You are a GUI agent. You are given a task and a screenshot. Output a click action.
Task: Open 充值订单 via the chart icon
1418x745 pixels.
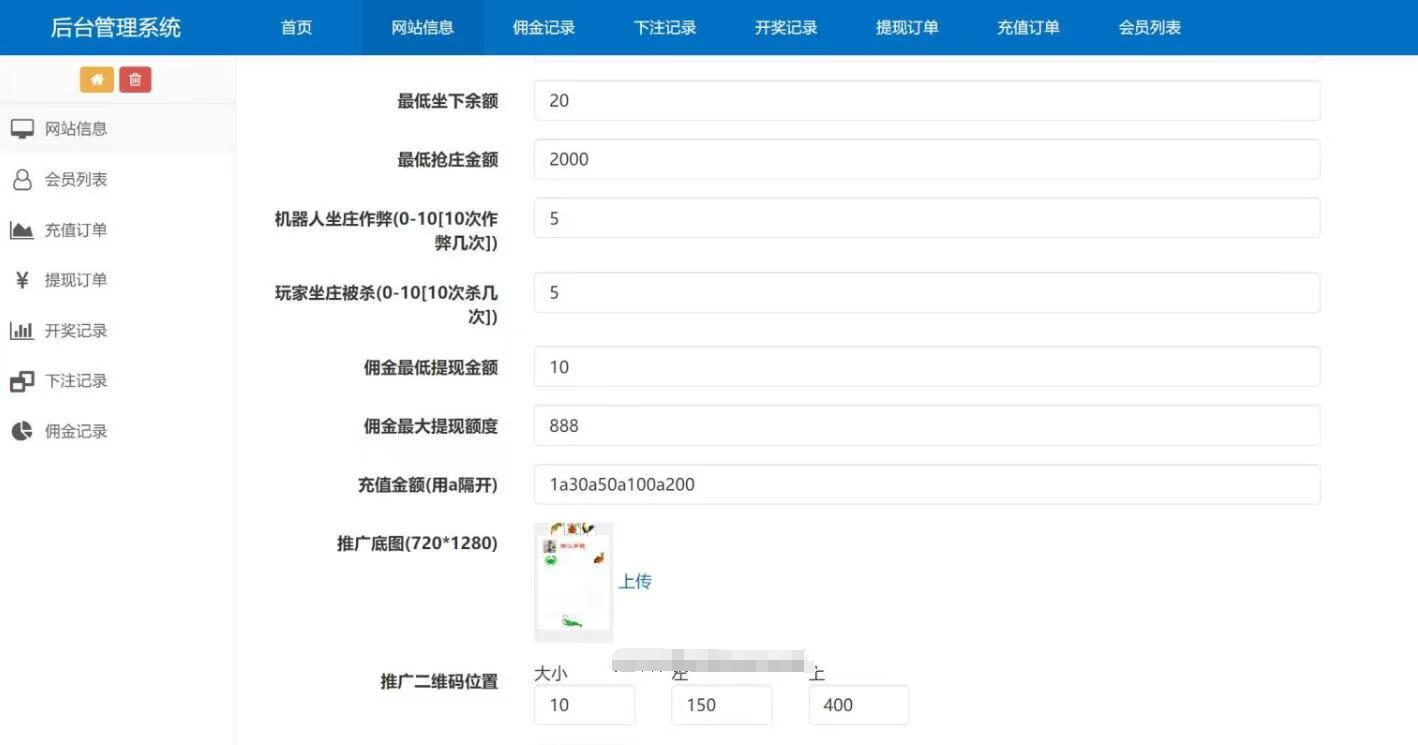point(22,229)
